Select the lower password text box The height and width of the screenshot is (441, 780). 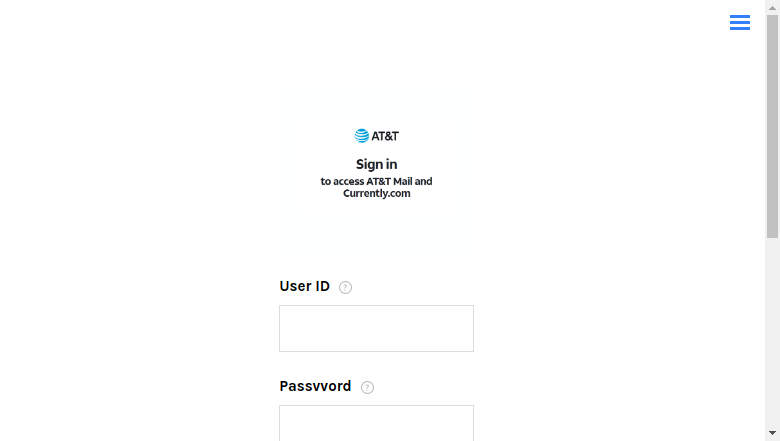[376, 423]
